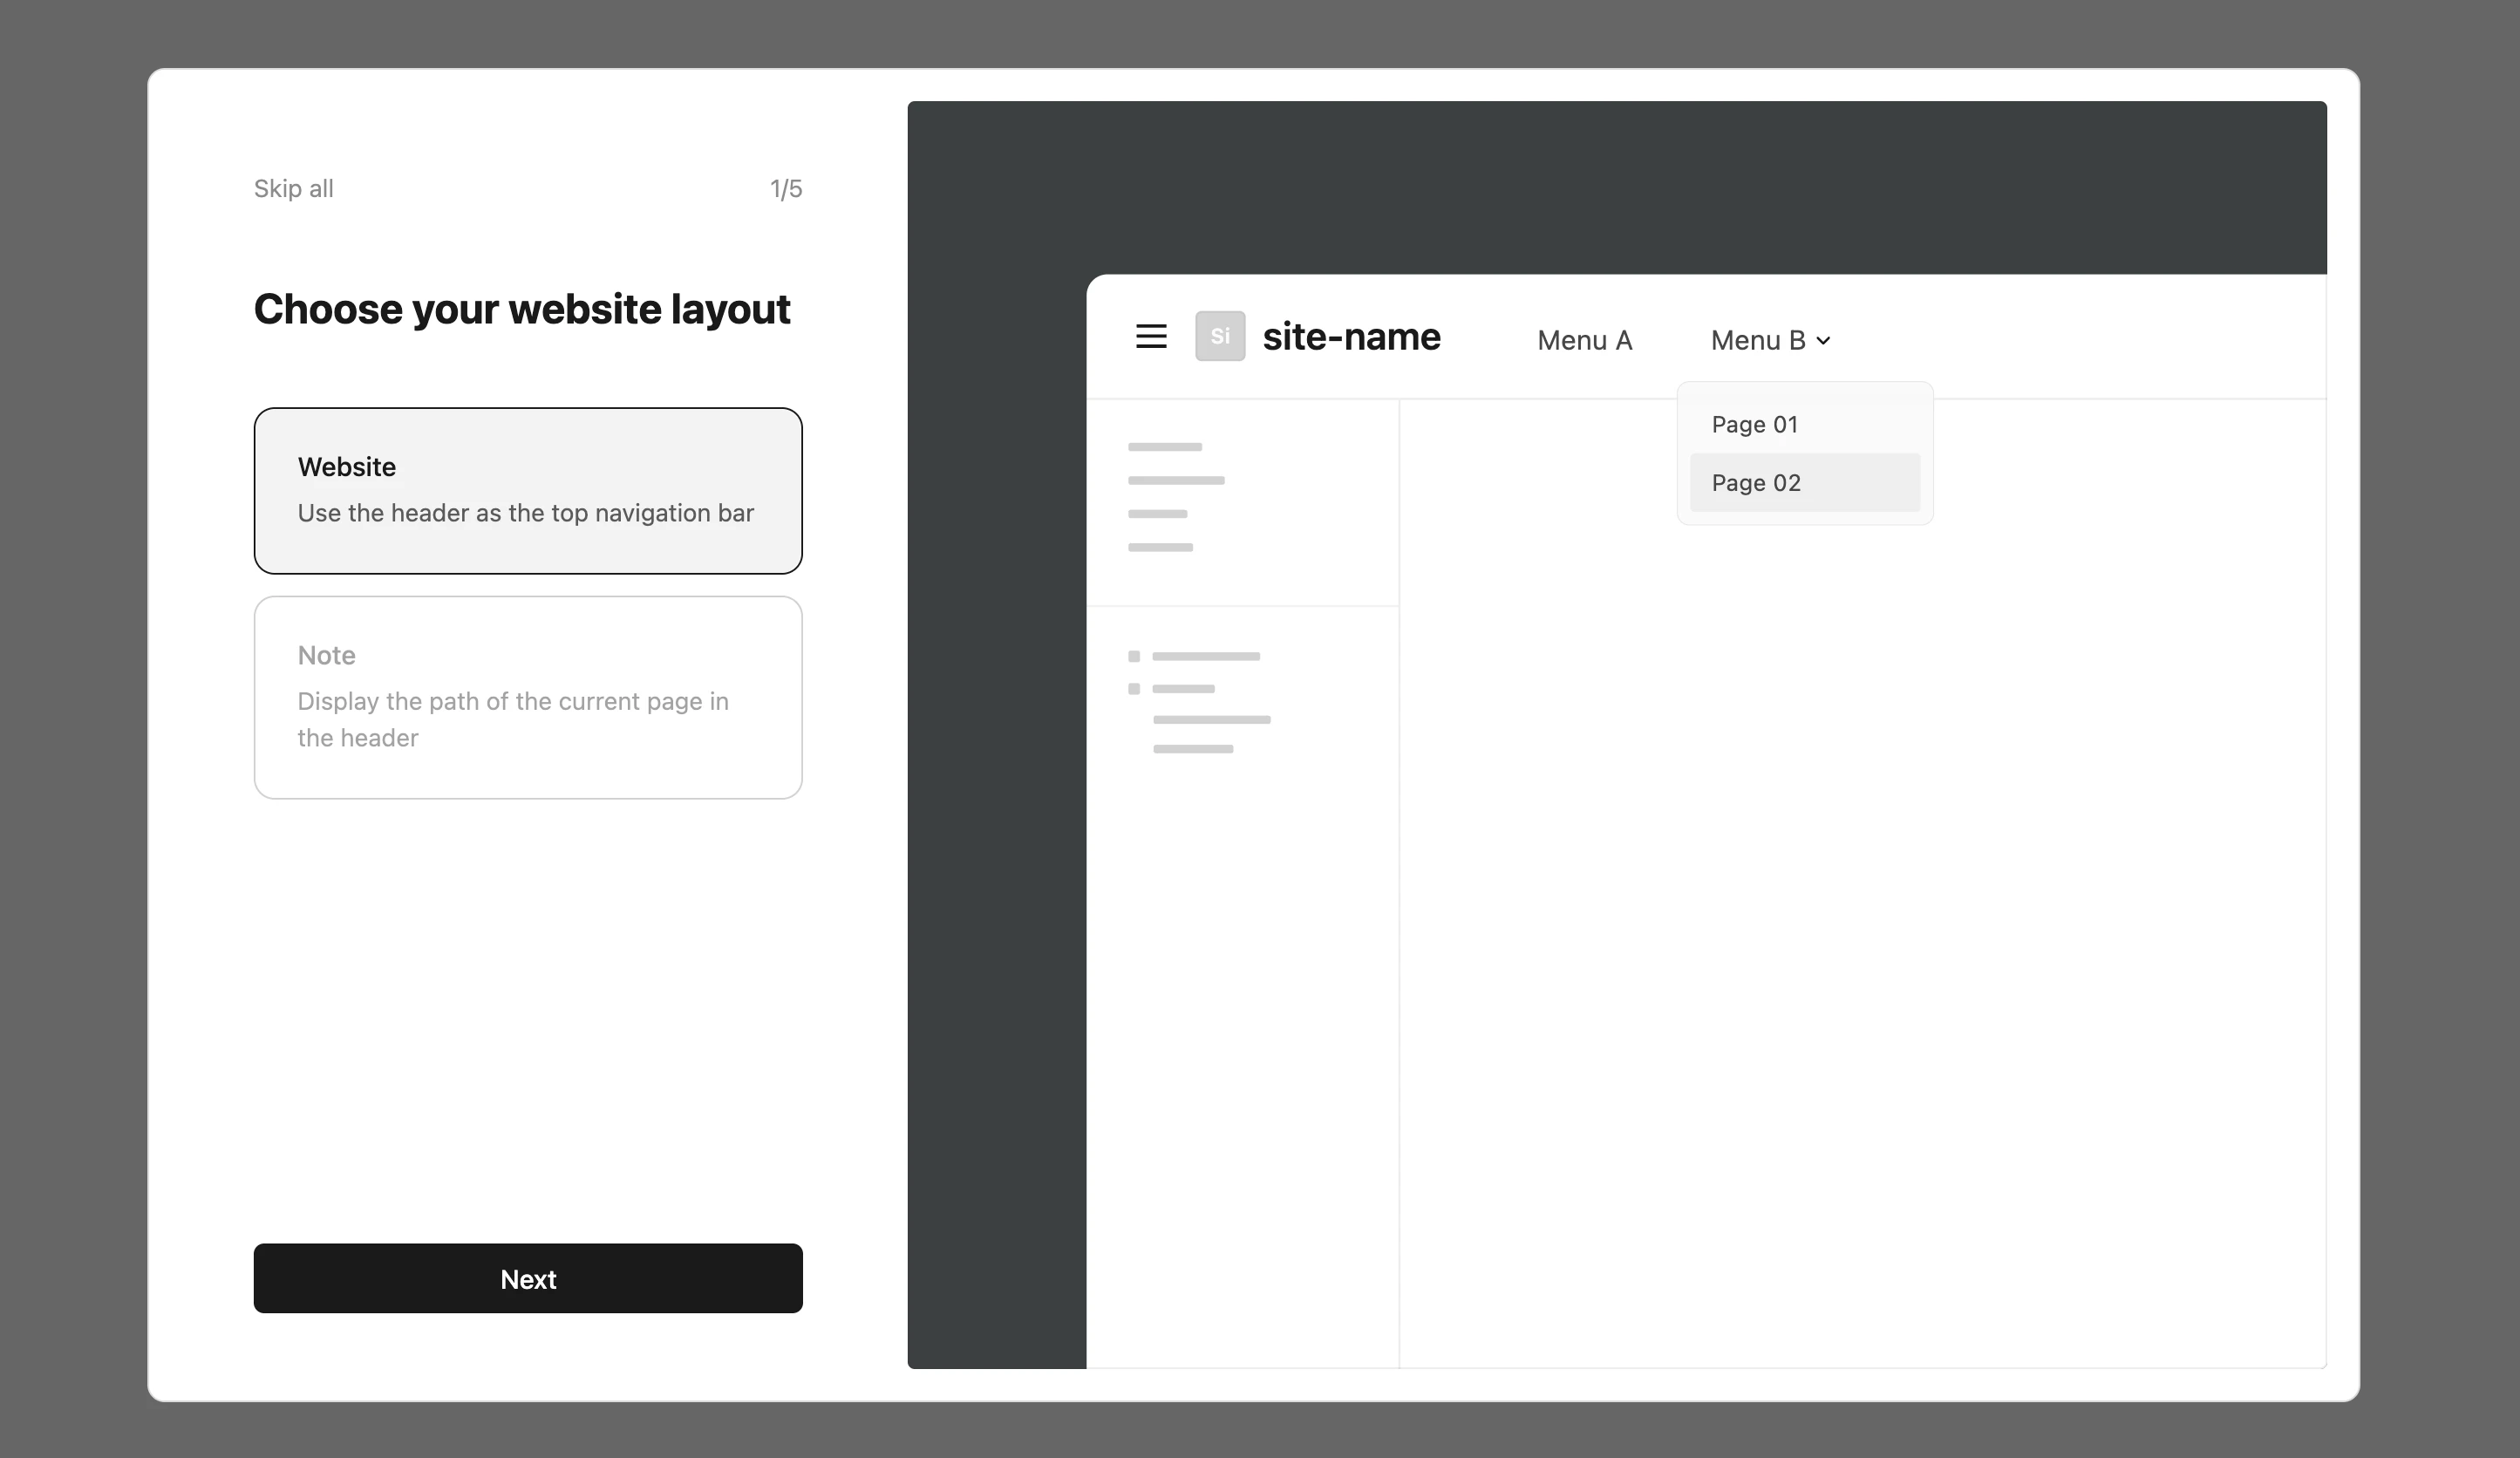Select the Note layout option
Viewport: 2520px width, 1458px height.
(528, 697)
